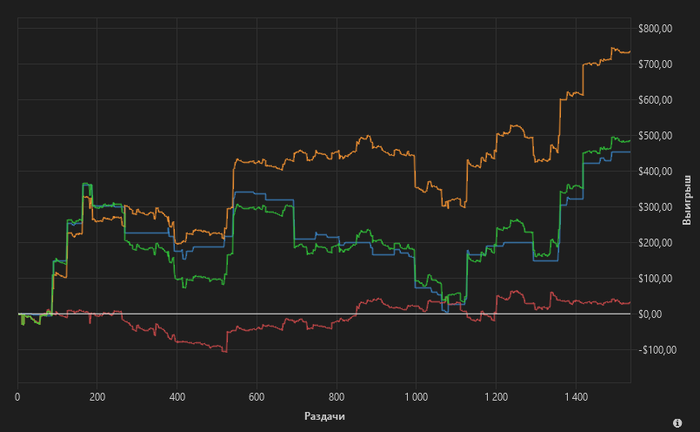Click the $100,00 axis label
The width and height of the screenshot is (700, 432).
click(655, 278)
